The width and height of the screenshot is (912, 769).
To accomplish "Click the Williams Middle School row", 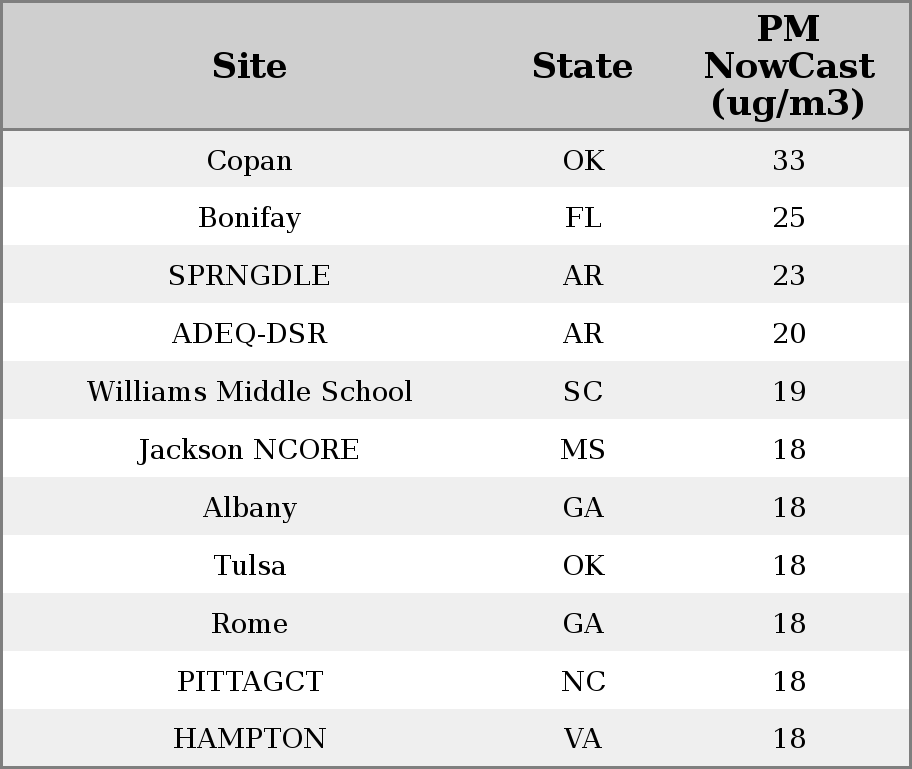I will coord(249,392).
